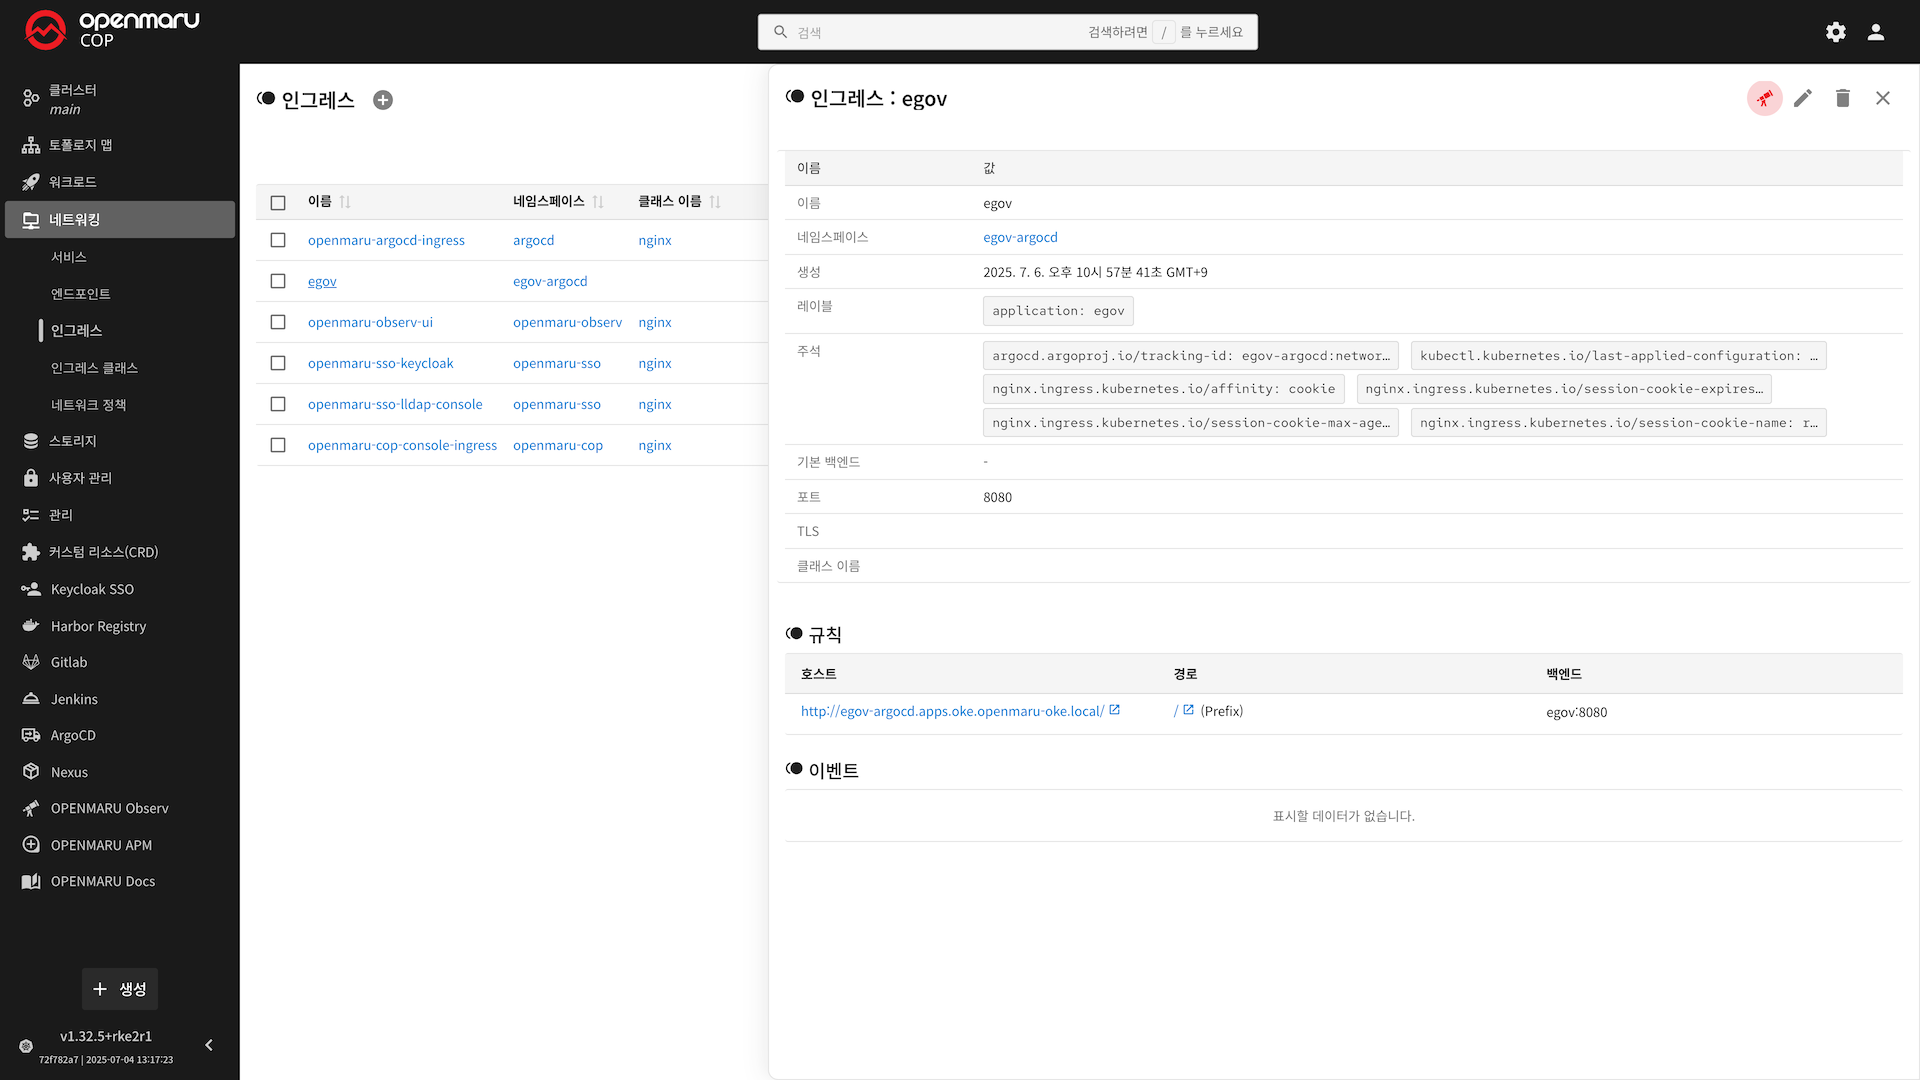Sort table by 네임스페이스 column
The image size is (1920, 1080).
[598, 202]
